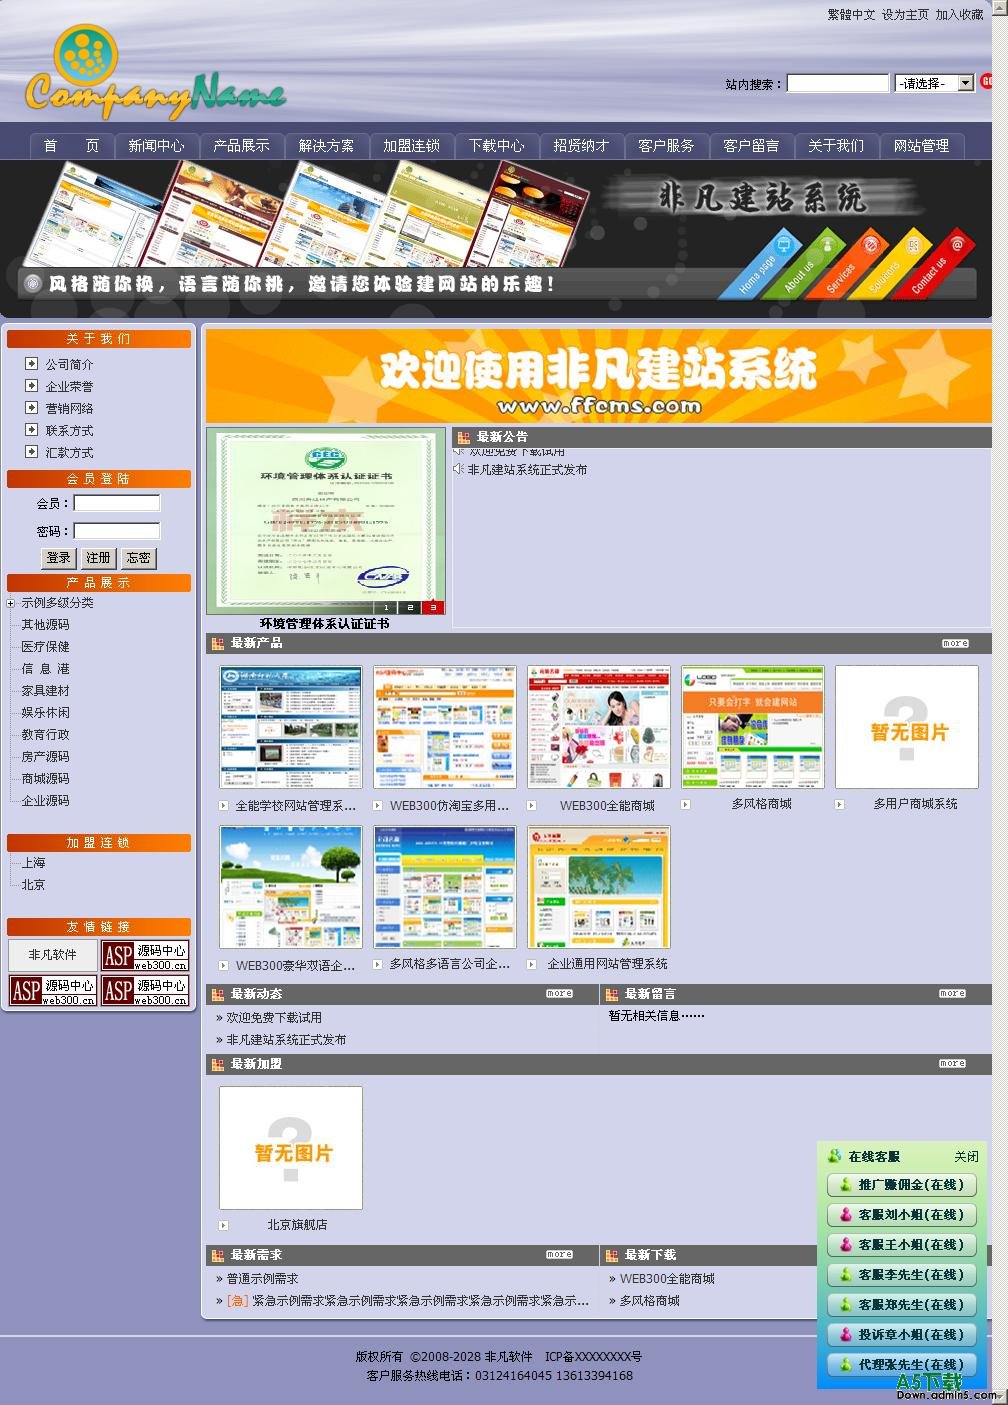Focus the 站内搜索 search input
This screenshot has width=1008, height=1405.
[838, 83]
